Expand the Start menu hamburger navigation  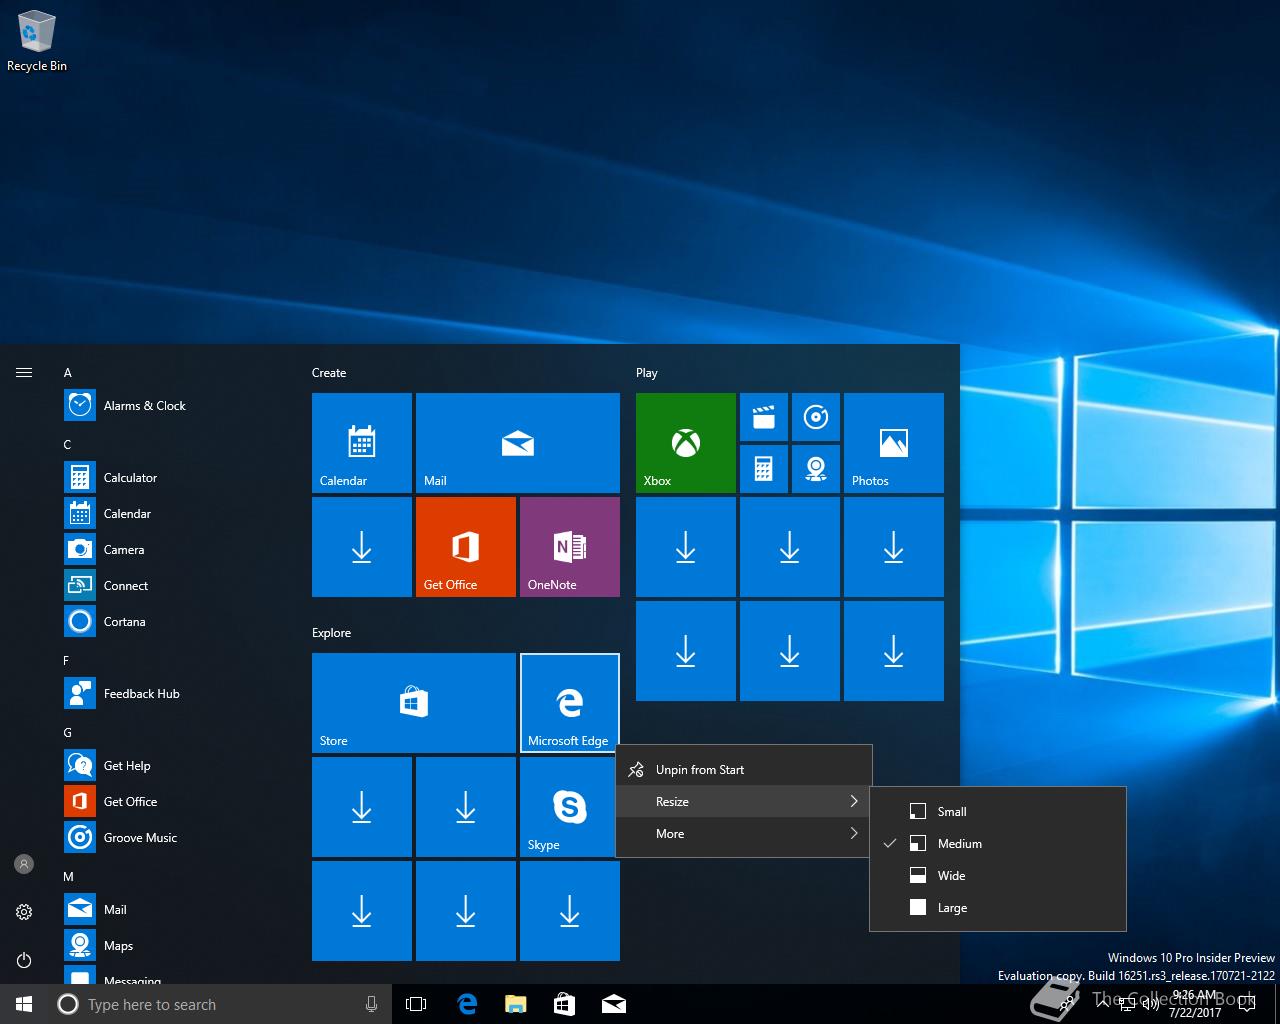point(24,373)
